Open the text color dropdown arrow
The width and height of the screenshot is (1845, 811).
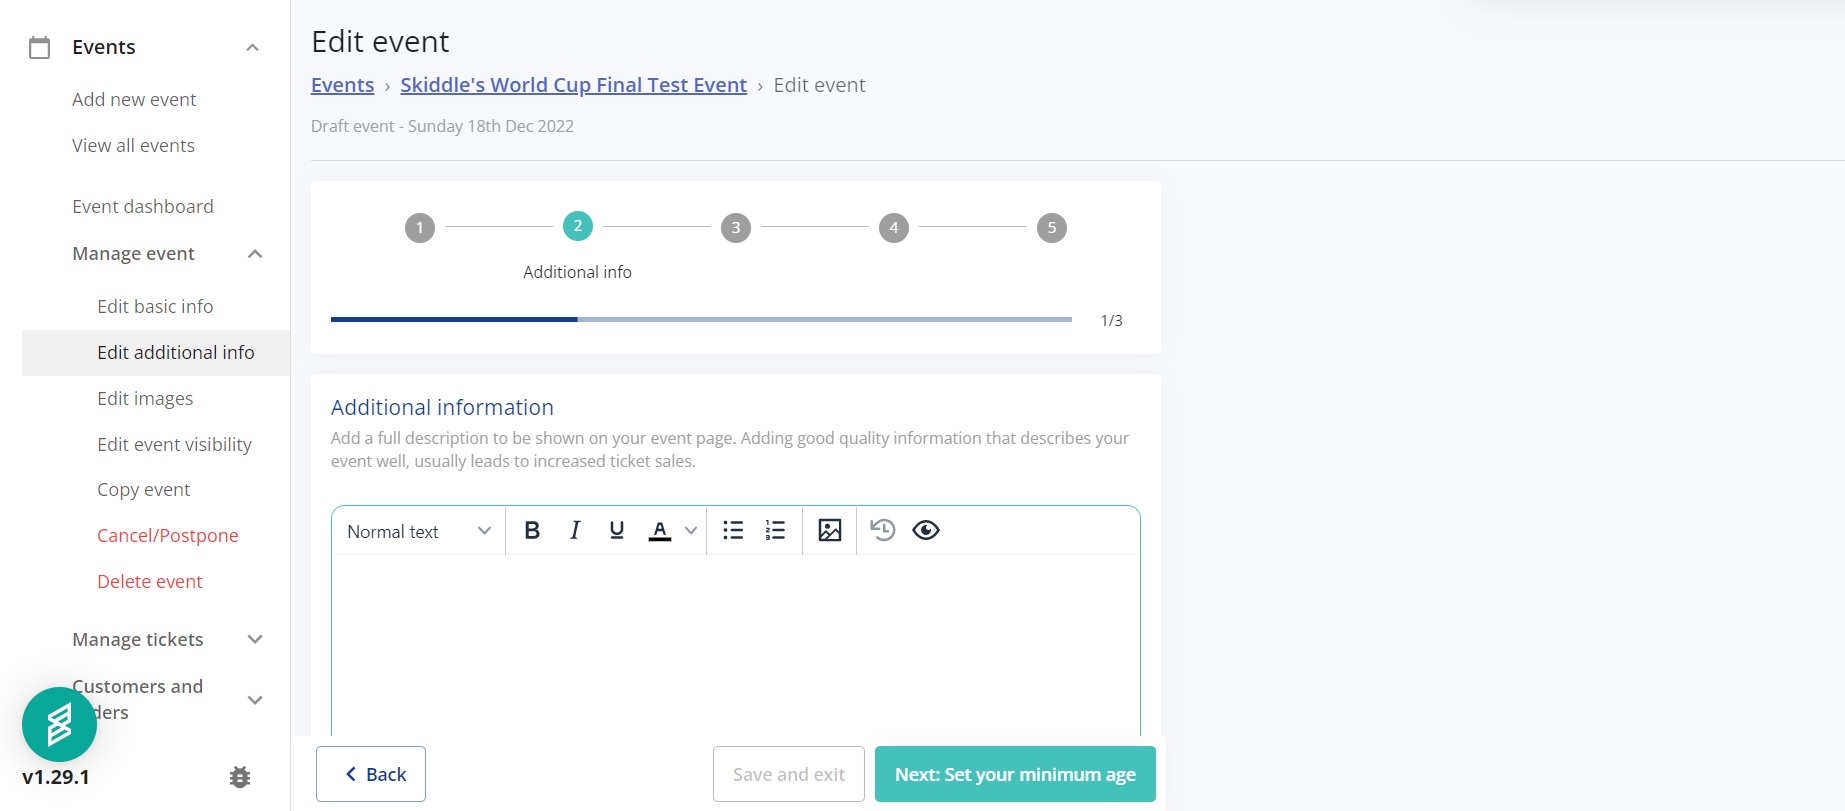click(x=691, y=531)
